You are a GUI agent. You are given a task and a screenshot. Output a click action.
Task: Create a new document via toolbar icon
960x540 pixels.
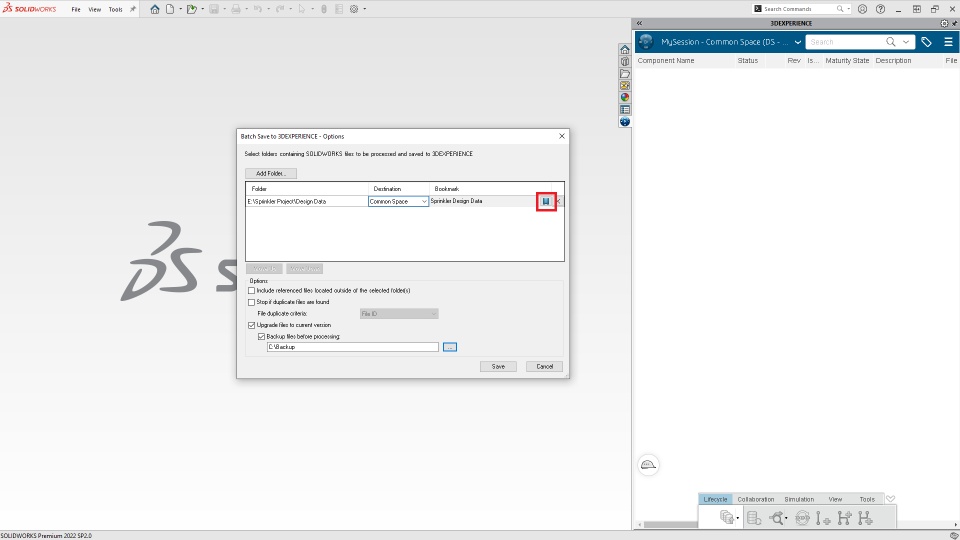tap(170, 9)
